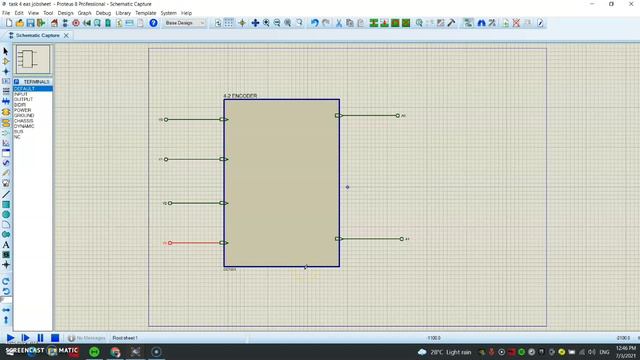640x360 pixels.
Task: Pause the simulation
Action: (x=40, y=338)
